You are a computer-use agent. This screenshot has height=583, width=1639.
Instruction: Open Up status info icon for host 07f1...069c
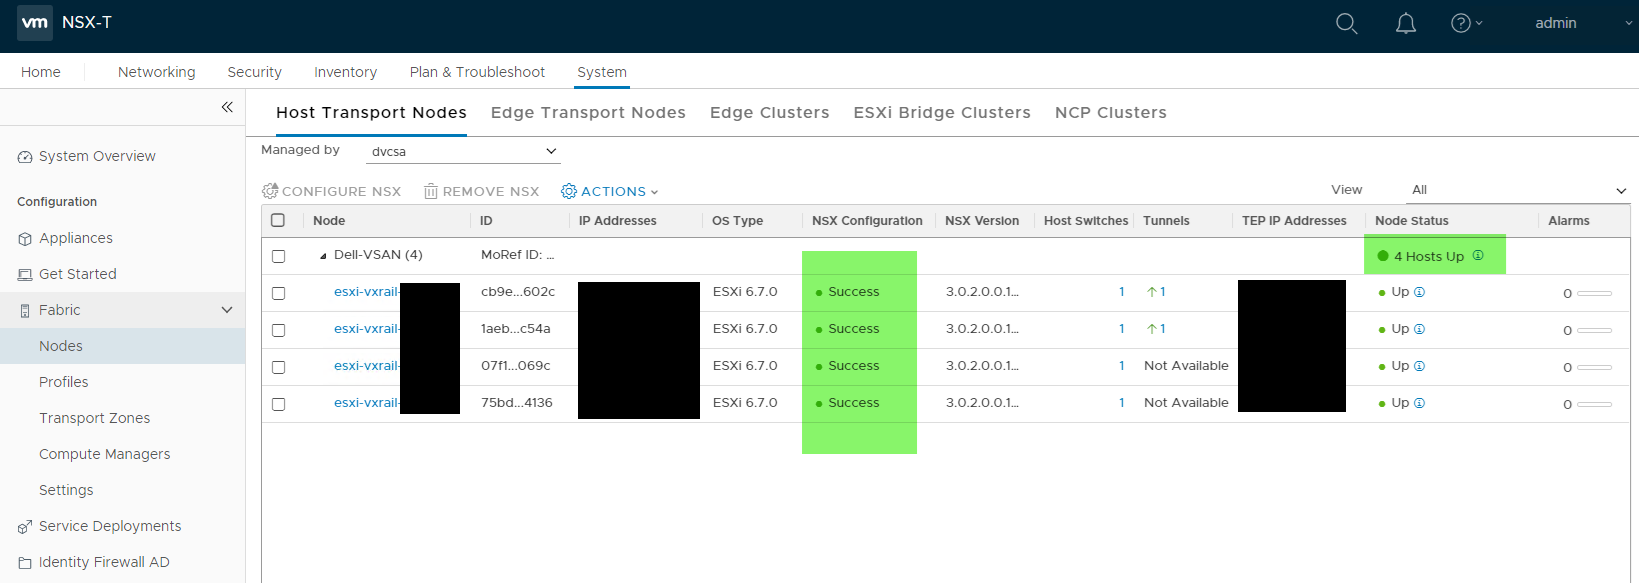[1419, 366]
